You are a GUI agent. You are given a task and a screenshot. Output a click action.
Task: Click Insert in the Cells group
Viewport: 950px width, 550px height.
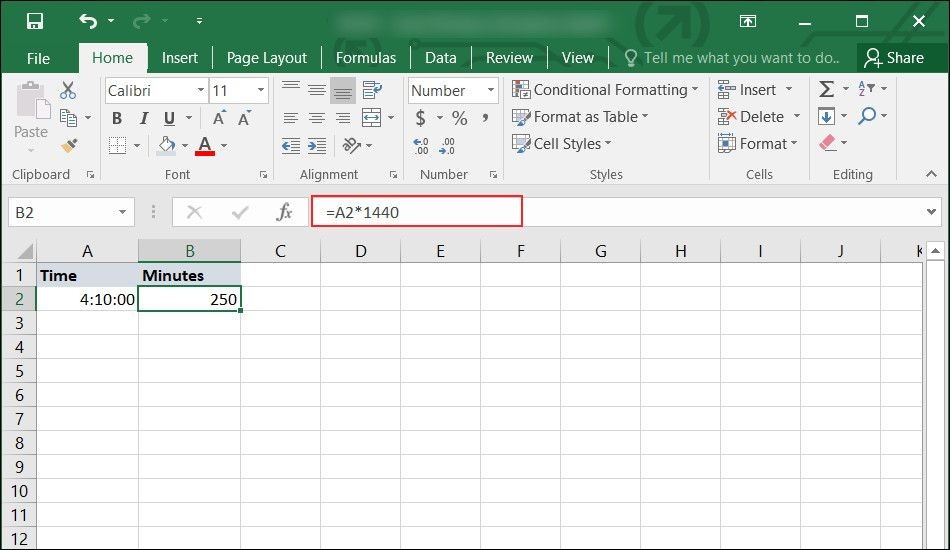tap(755, 90)
